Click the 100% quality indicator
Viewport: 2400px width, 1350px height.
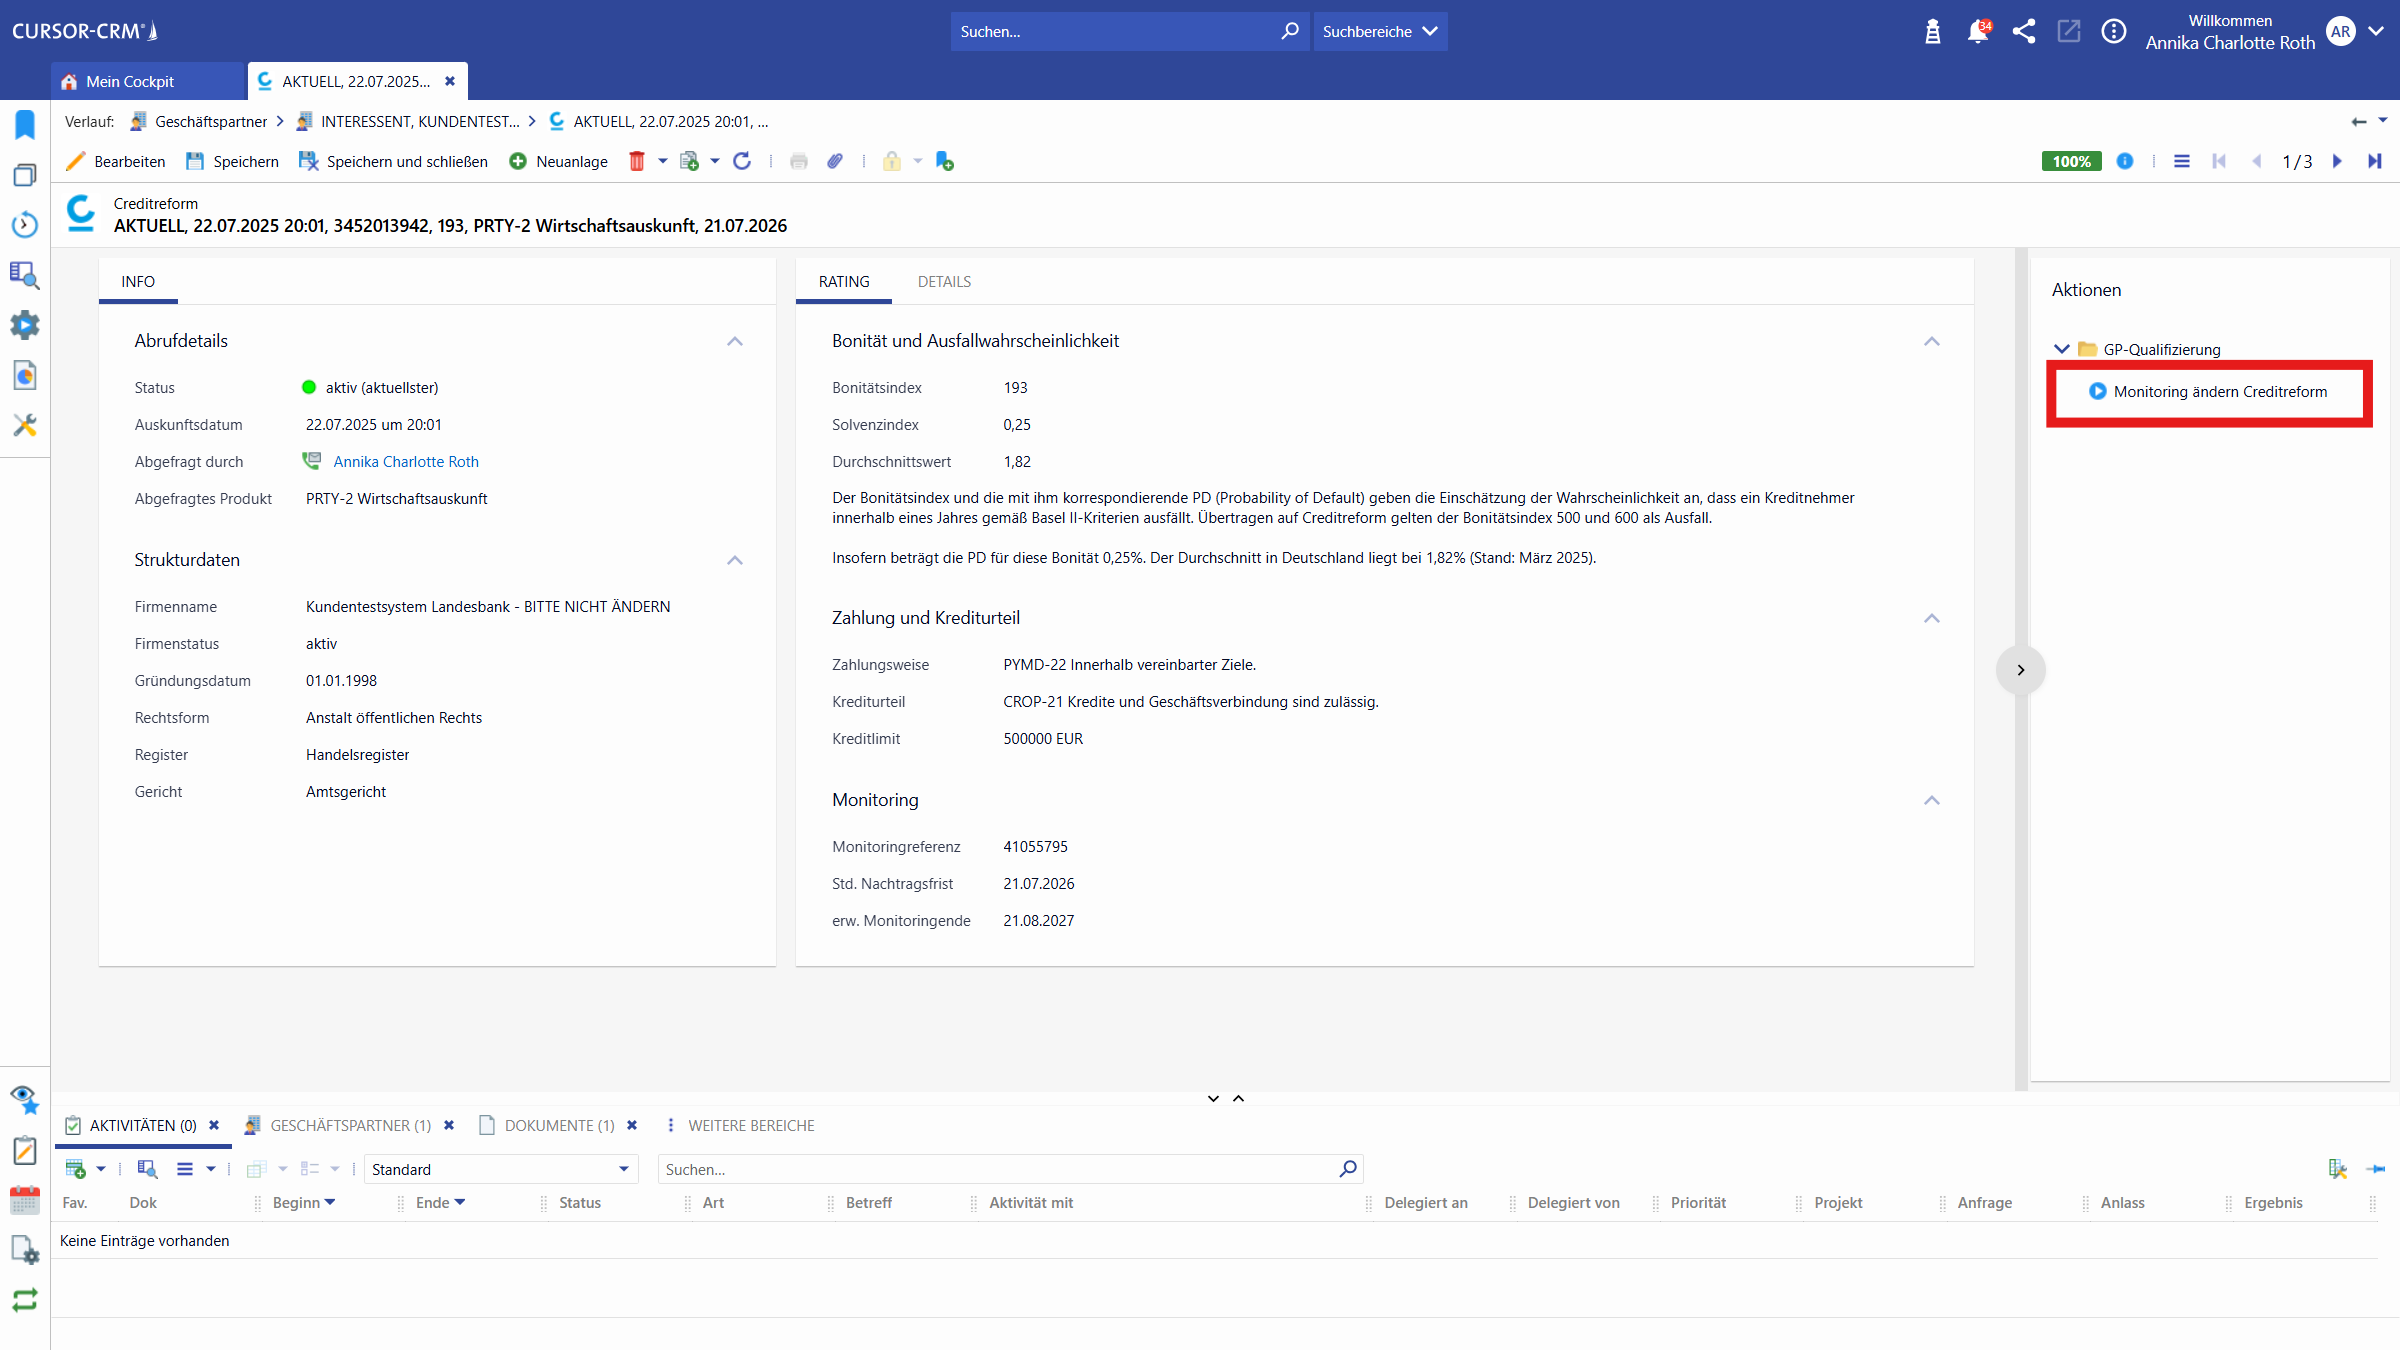[2072, 161]
